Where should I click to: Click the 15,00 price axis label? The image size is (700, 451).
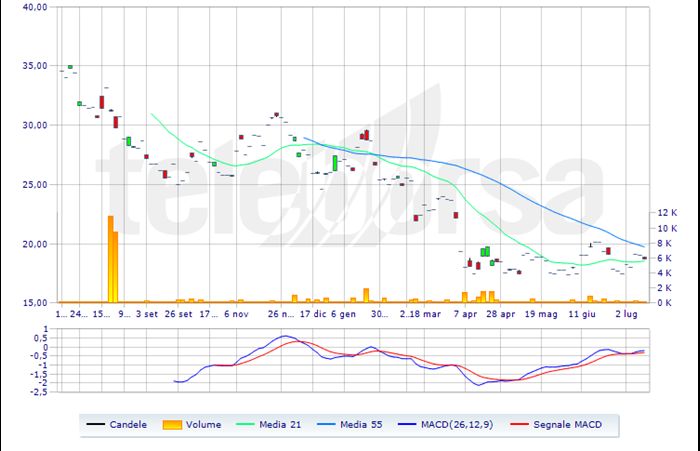tap(35, 303)
